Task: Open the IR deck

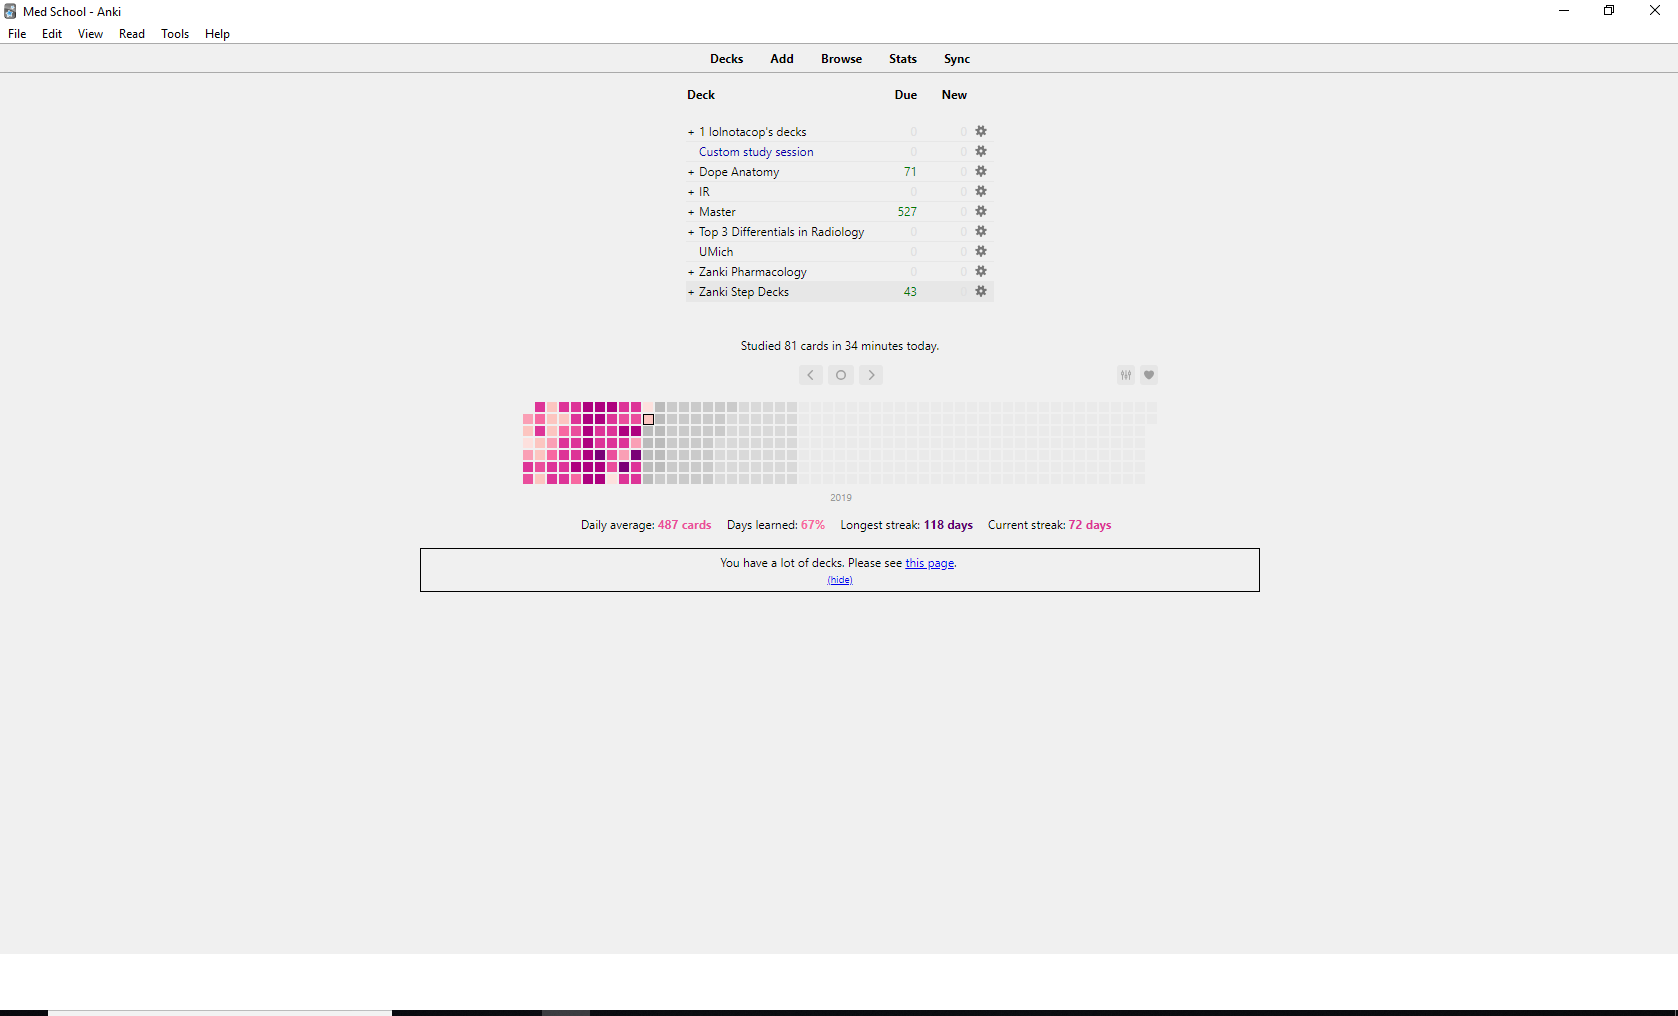Action: click(x=704, y=192)
